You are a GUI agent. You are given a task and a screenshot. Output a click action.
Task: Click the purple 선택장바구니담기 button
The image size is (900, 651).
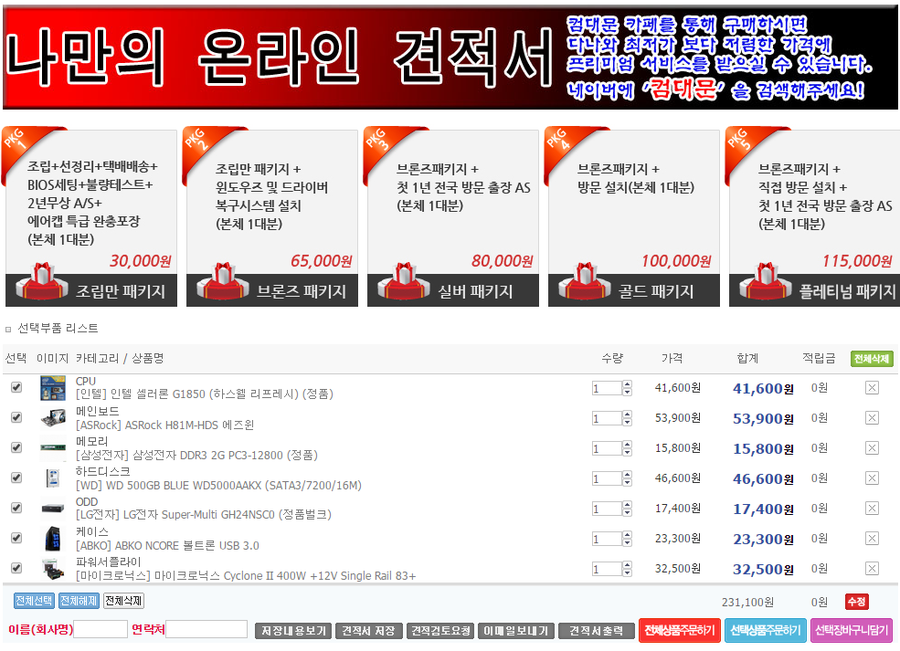851,631
